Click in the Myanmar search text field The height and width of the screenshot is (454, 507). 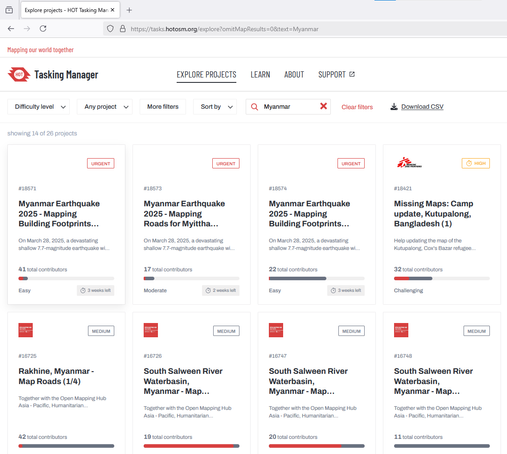288,107
